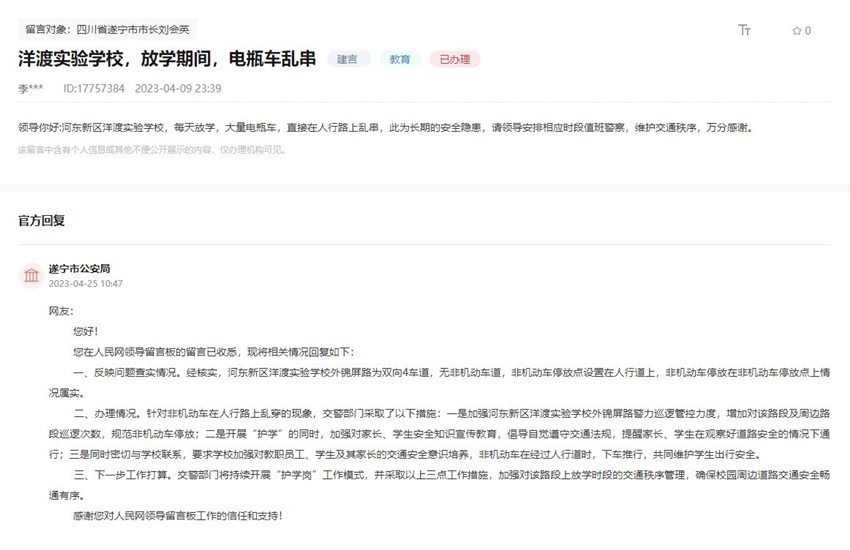850x550 pixels.
Task: Click the message body starting 领导你好
Action: click(x=385, y=127)
